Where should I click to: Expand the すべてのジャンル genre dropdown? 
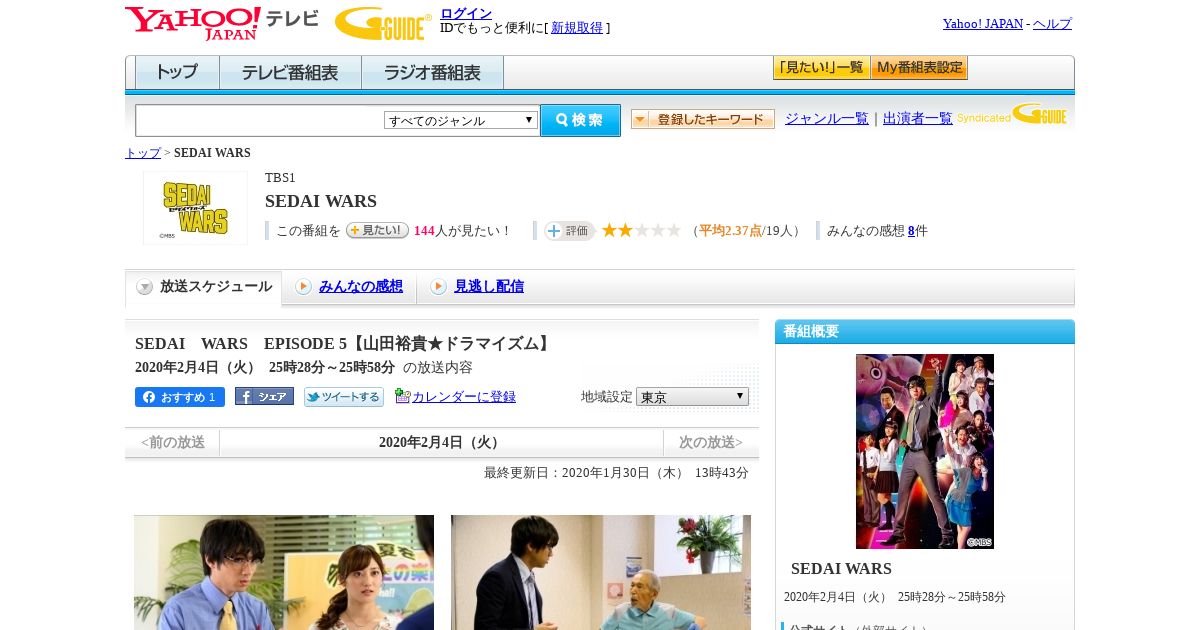[x=461, y=120]
